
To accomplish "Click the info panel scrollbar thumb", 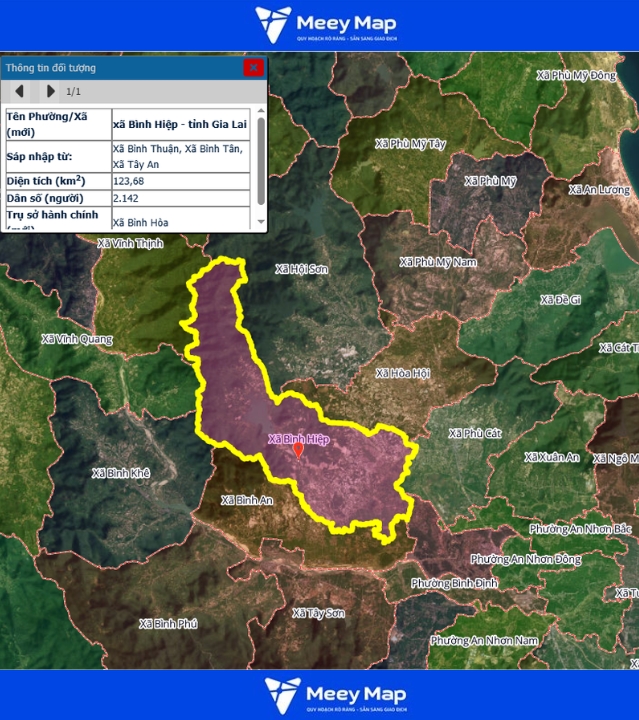I will 261,160.
